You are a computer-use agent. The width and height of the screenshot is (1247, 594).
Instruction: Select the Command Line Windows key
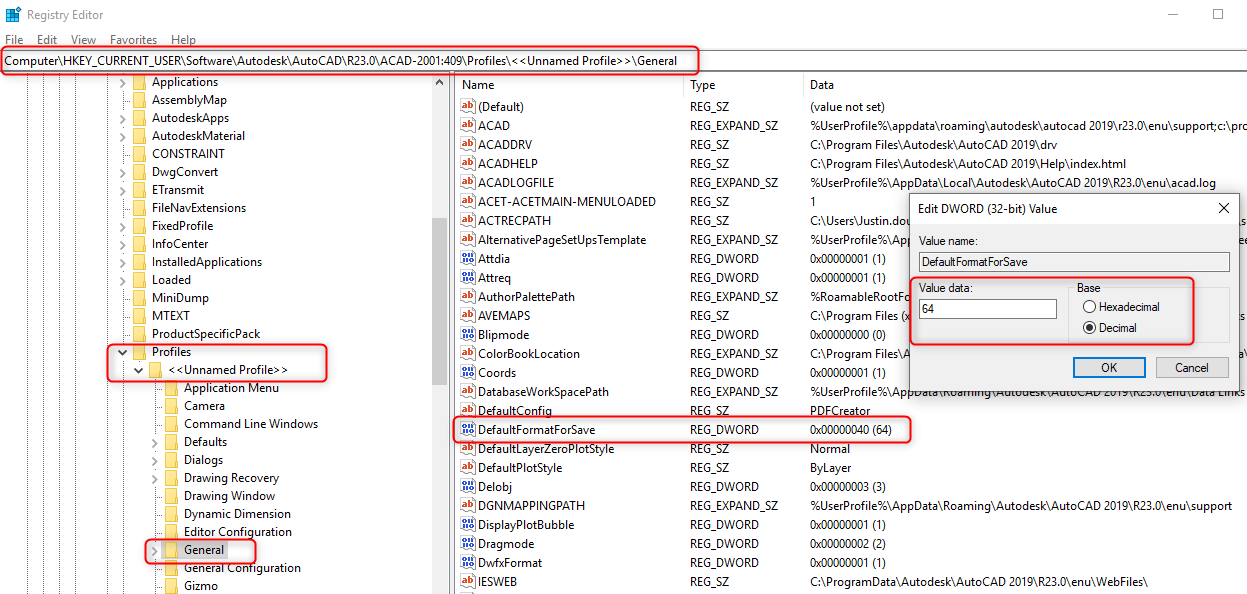pos(251,424)
